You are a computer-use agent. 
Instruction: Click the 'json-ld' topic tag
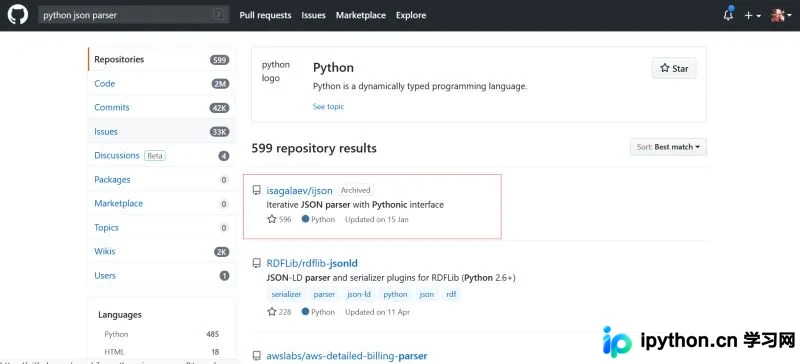click(x=359, y=295)
